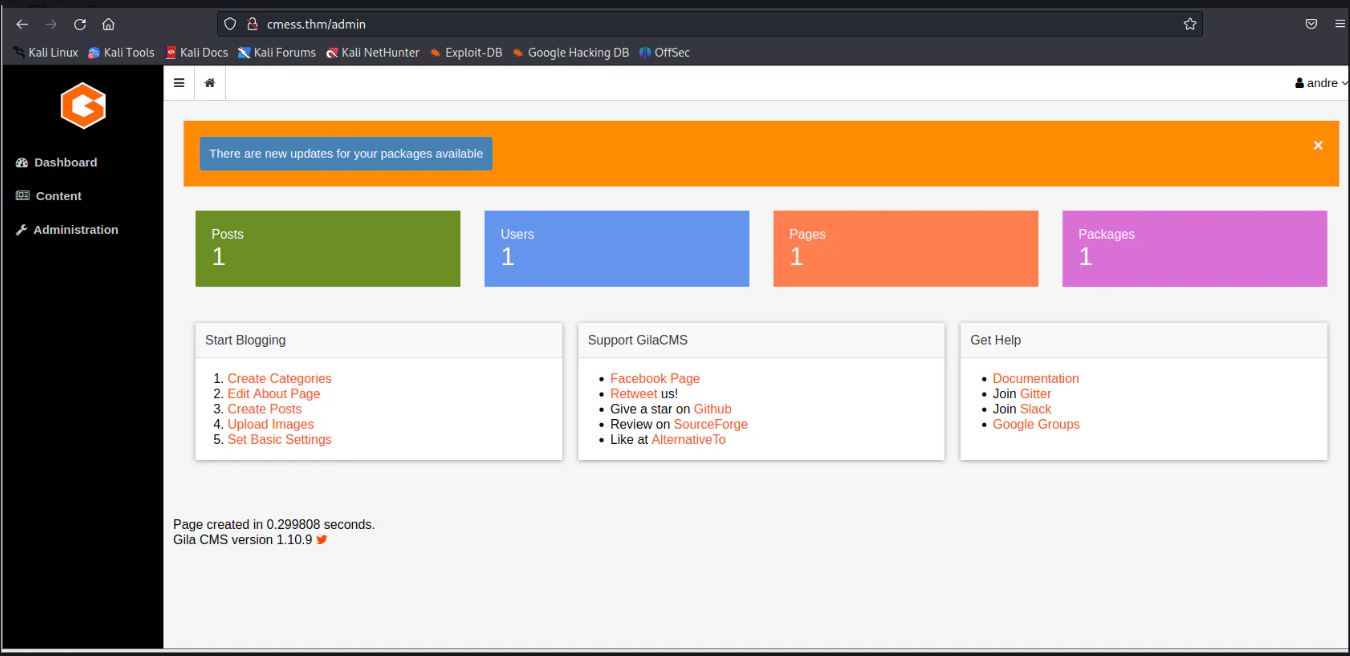Click the browser back arrow

point(22,24)
